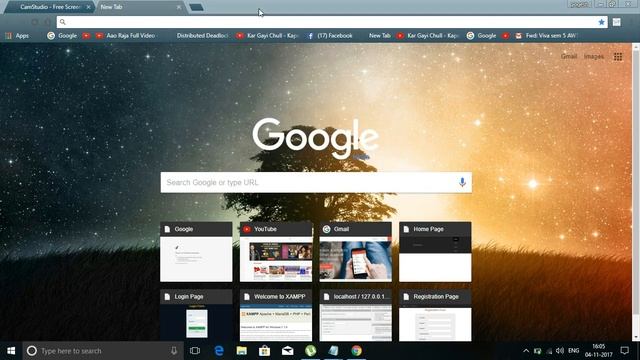Open the YouTube icon bookmark after Google
The image size is (640, 360).
(86, 36)
